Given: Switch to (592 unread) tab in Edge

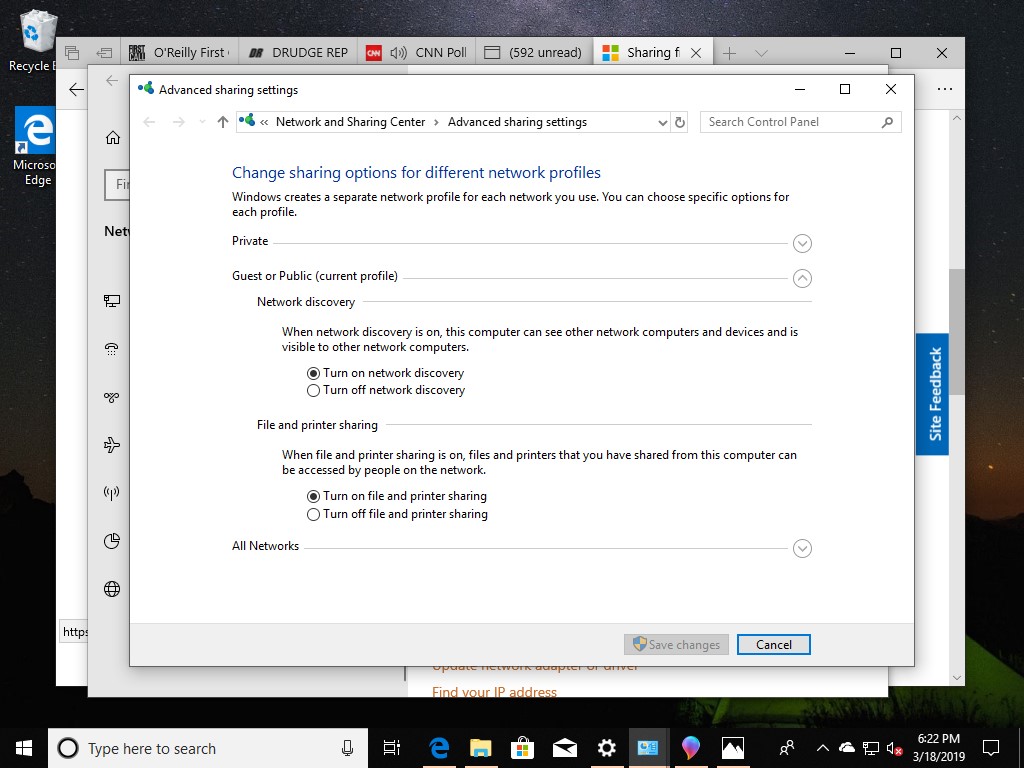Looking at the screenshot, I should (x=535, y=53).
